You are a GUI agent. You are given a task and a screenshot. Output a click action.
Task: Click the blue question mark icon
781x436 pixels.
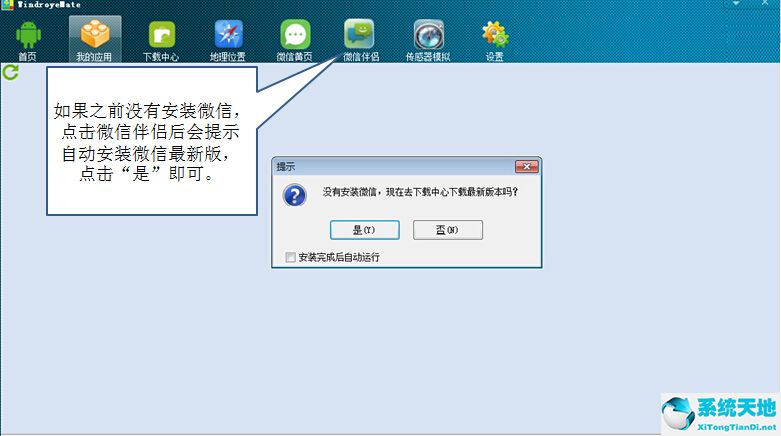294,195
